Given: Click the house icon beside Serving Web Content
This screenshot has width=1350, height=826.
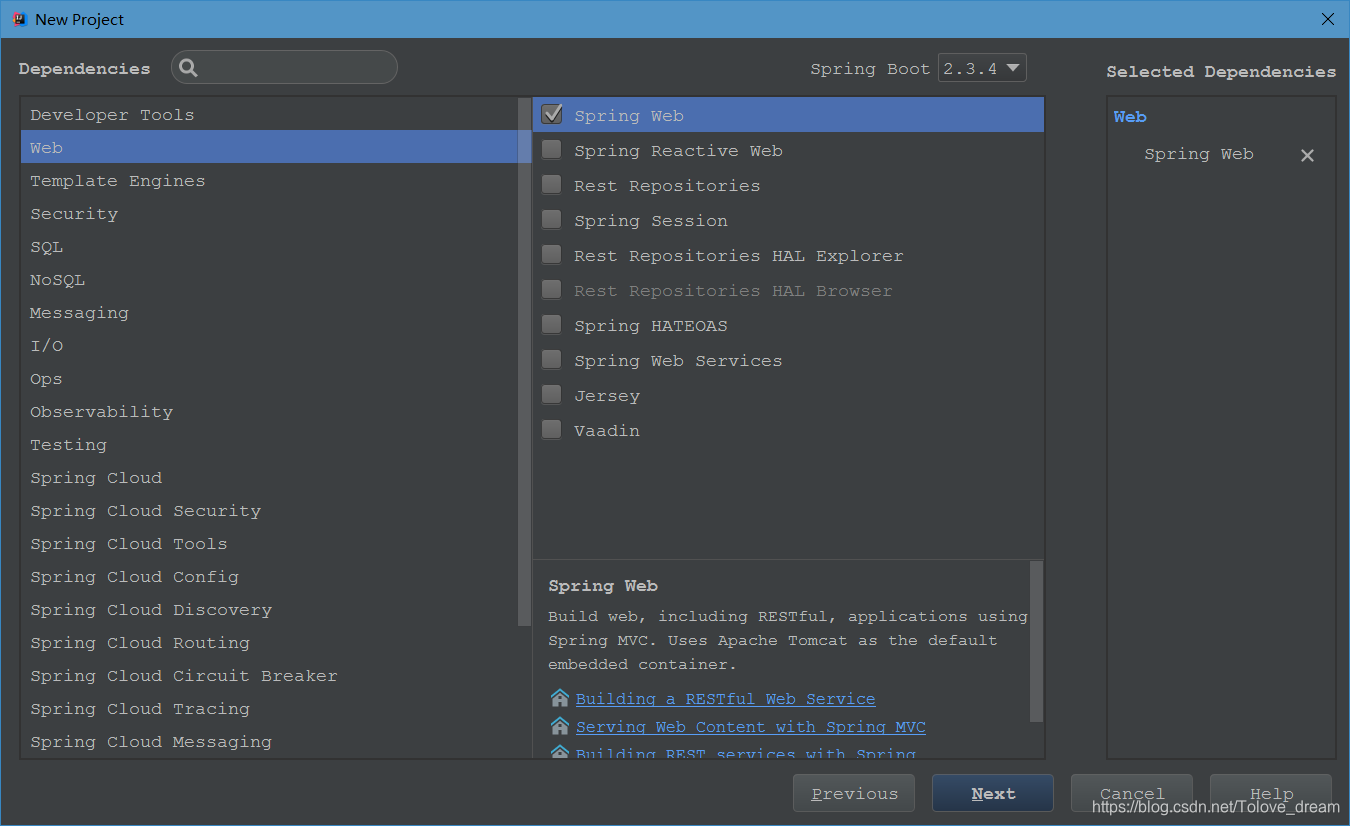Looking at the screenshot, I should [560, 726].
